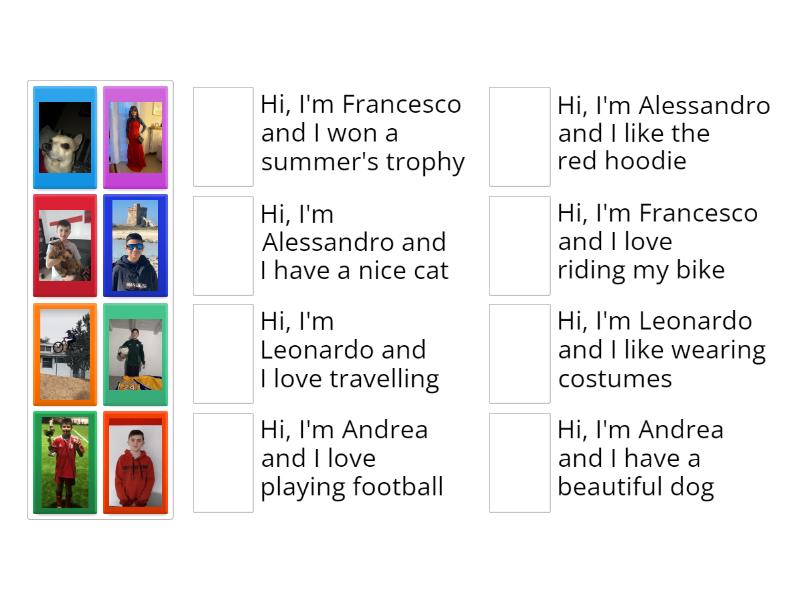Pick the empty slot for Andrea's beautiful dog

519,462
